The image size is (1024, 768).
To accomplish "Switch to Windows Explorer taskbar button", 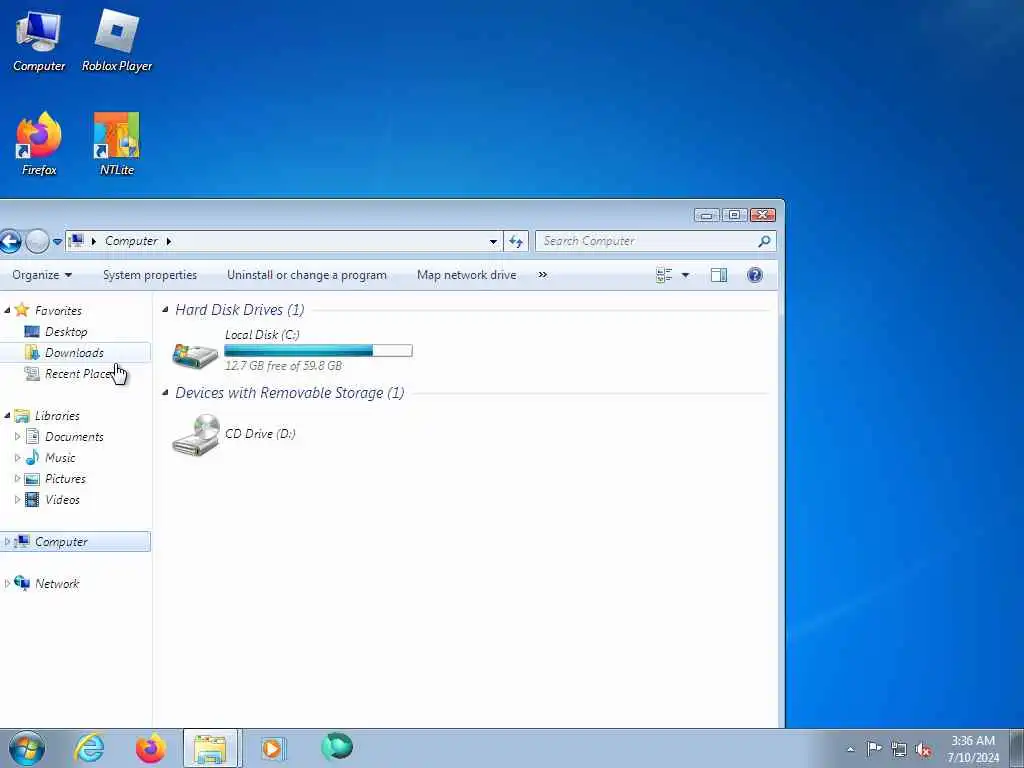I will pos(211,748).
